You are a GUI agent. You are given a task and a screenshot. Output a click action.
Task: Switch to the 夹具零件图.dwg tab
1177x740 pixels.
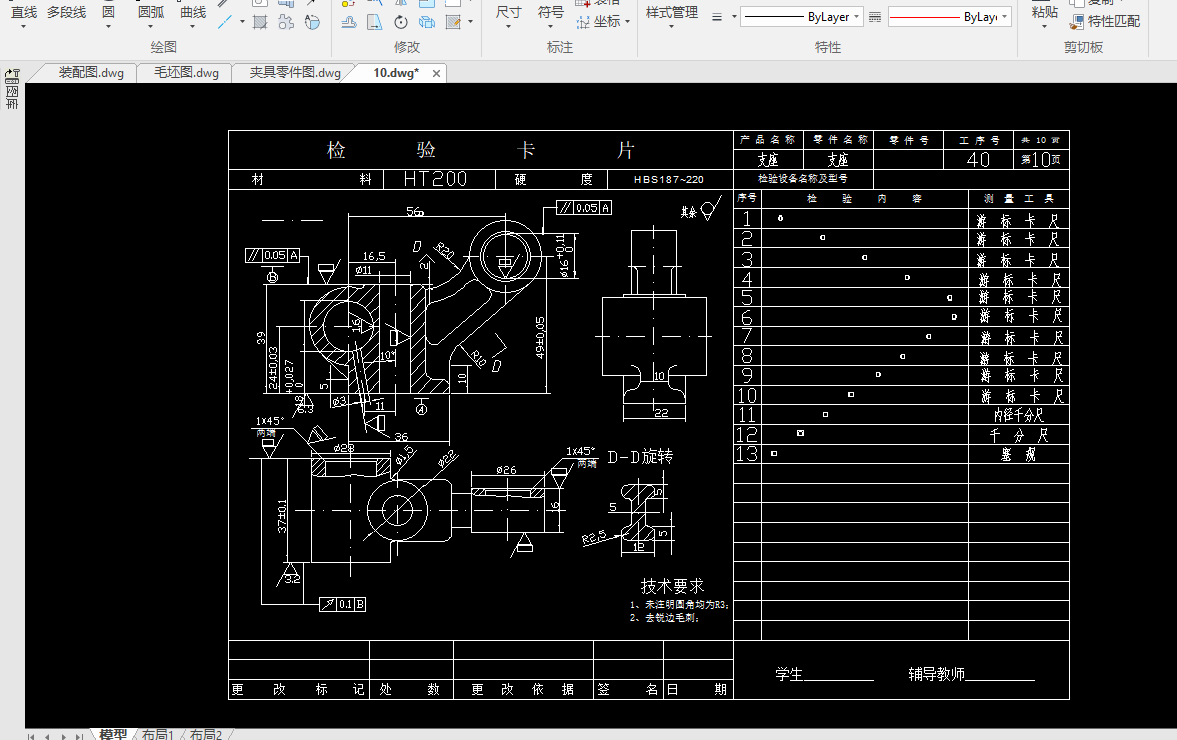click(x=295, y=73)
